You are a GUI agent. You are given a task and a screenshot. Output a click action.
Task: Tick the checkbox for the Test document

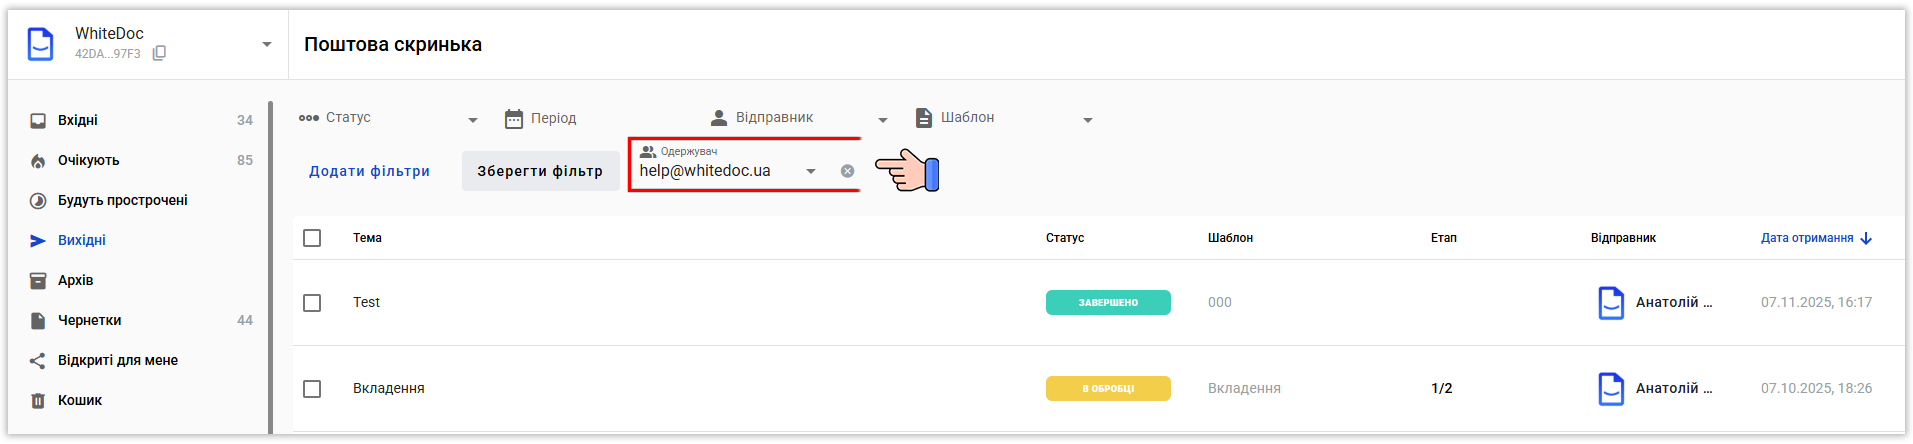pos(312,302)
